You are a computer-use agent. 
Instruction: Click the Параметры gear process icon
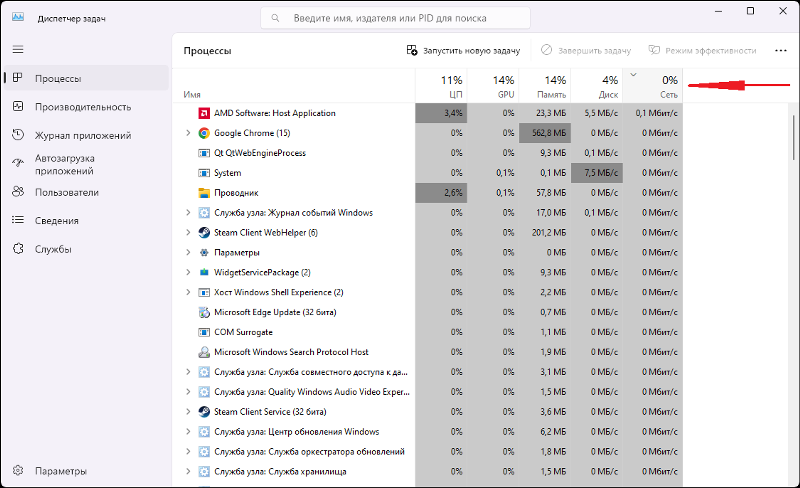pyautogui.click(x=204, y=252)
